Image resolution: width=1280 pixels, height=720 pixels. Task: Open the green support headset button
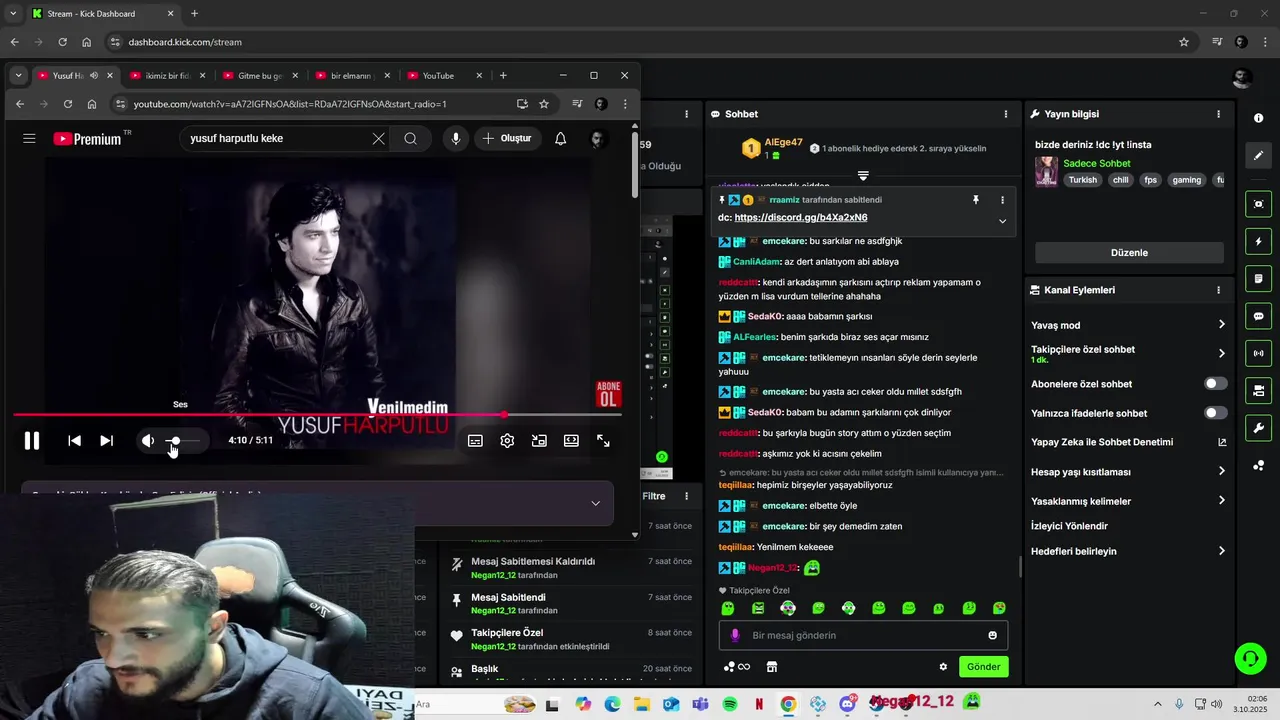(x=1250, y=658)
